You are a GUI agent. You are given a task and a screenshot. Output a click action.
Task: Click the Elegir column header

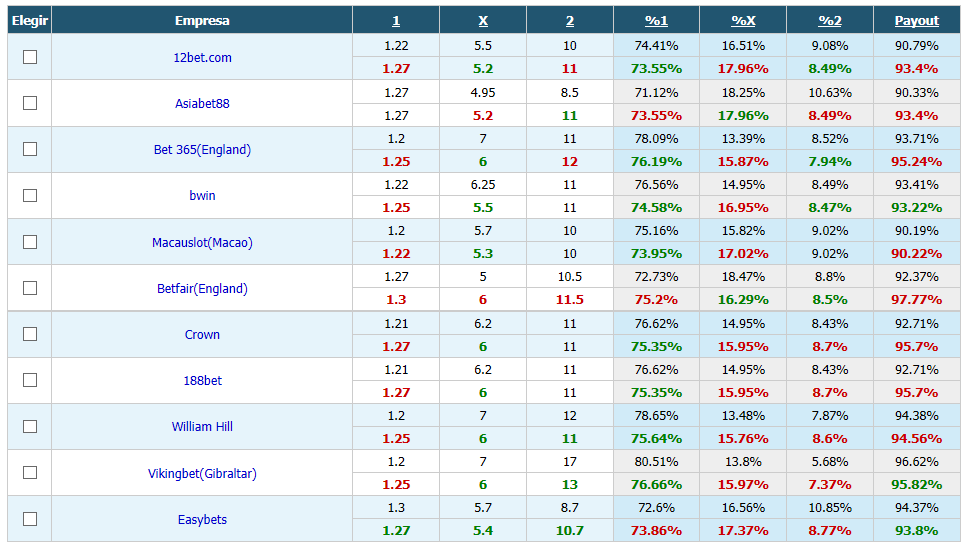point(30,21)
